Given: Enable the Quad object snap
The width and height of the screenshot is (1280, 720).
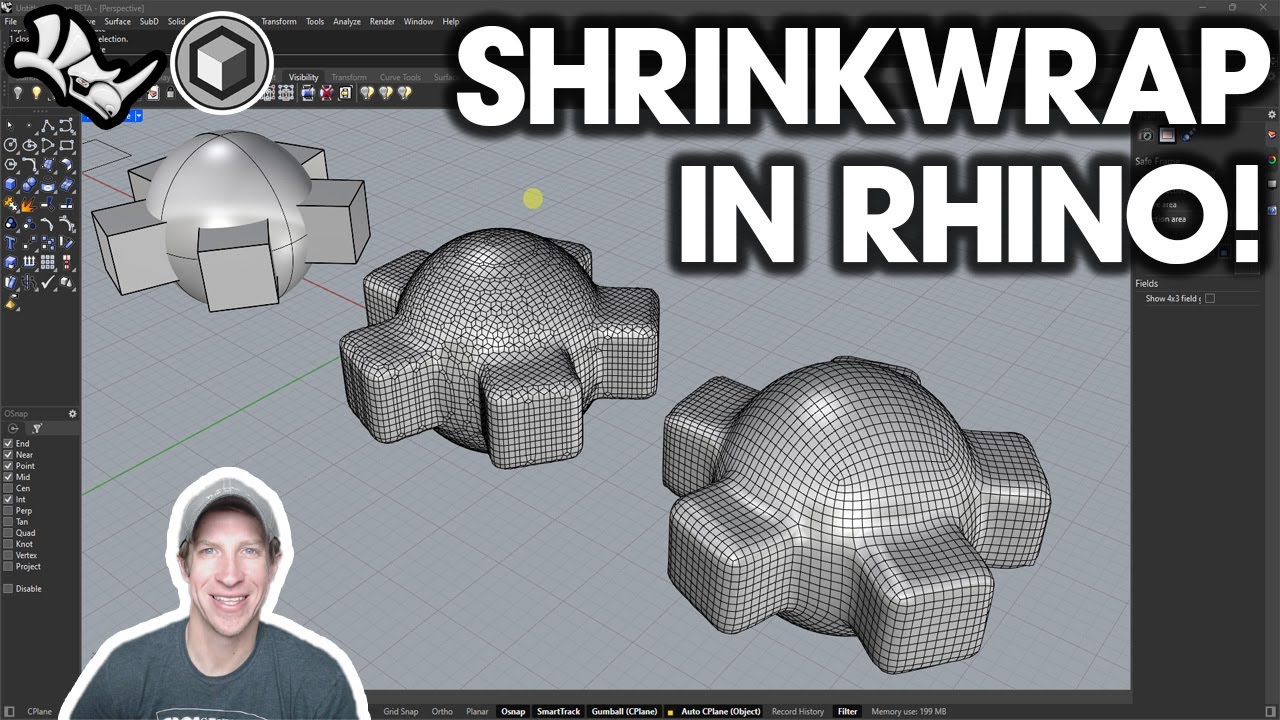Looking at the screenshot, I should coord(8,533).
